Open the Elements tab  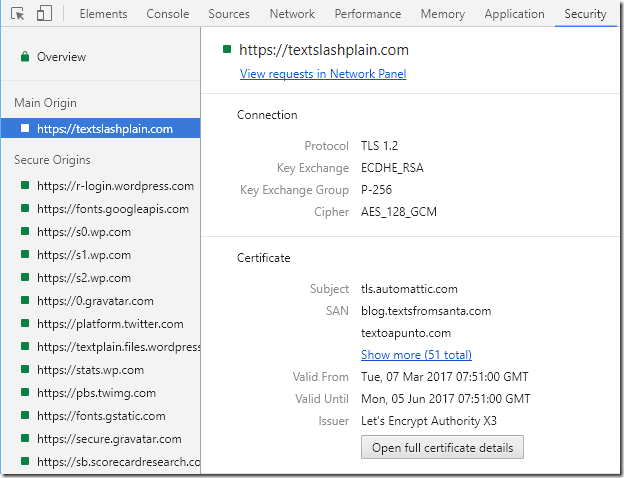tap(103, 14)
